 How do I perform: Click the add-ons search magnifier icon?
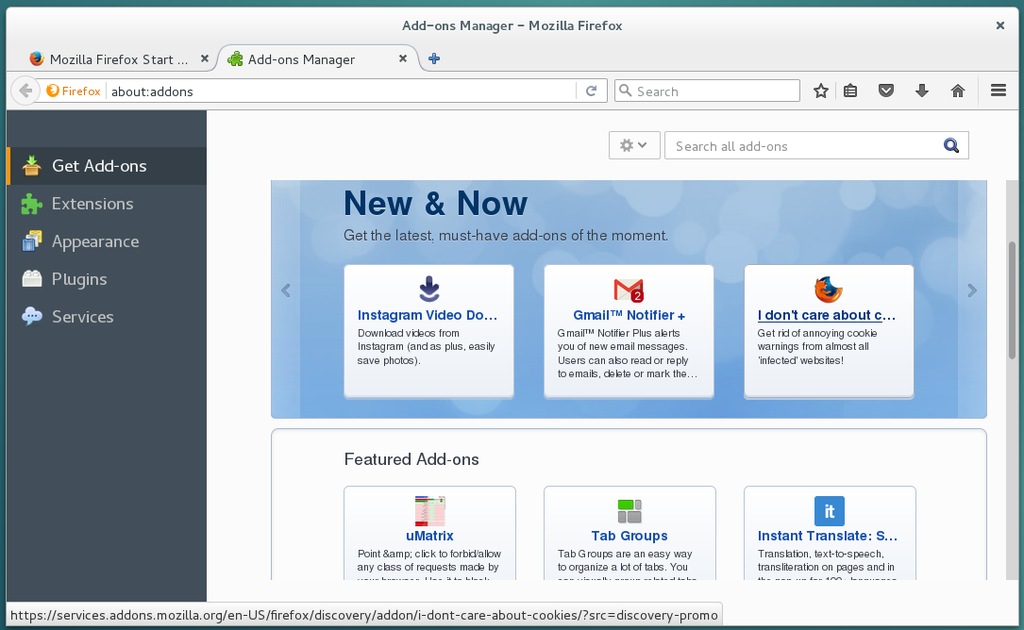coord(951,146)
